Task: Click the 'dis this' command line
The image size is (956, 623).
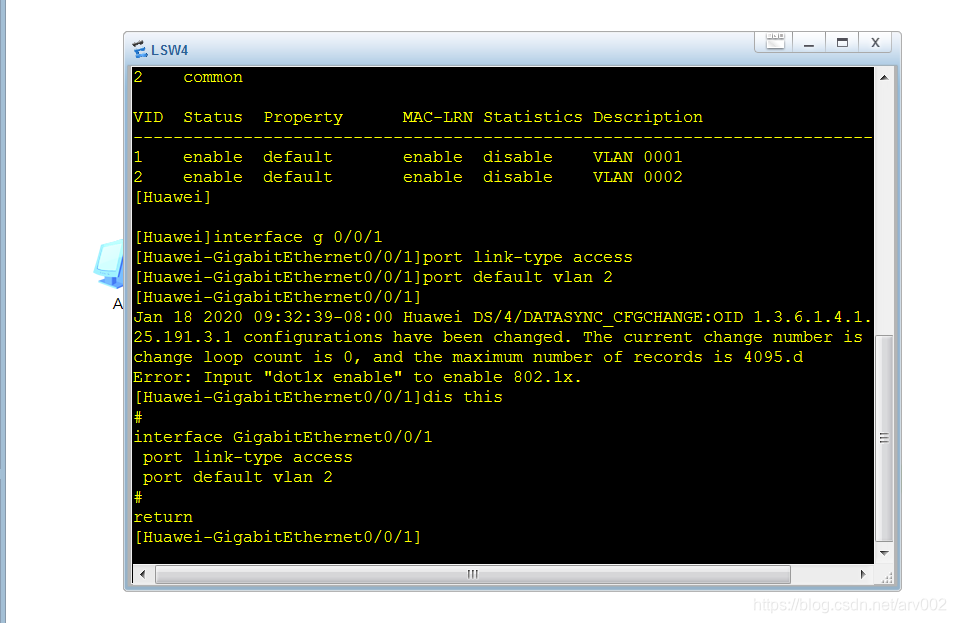Action: [x=318, y=397]
